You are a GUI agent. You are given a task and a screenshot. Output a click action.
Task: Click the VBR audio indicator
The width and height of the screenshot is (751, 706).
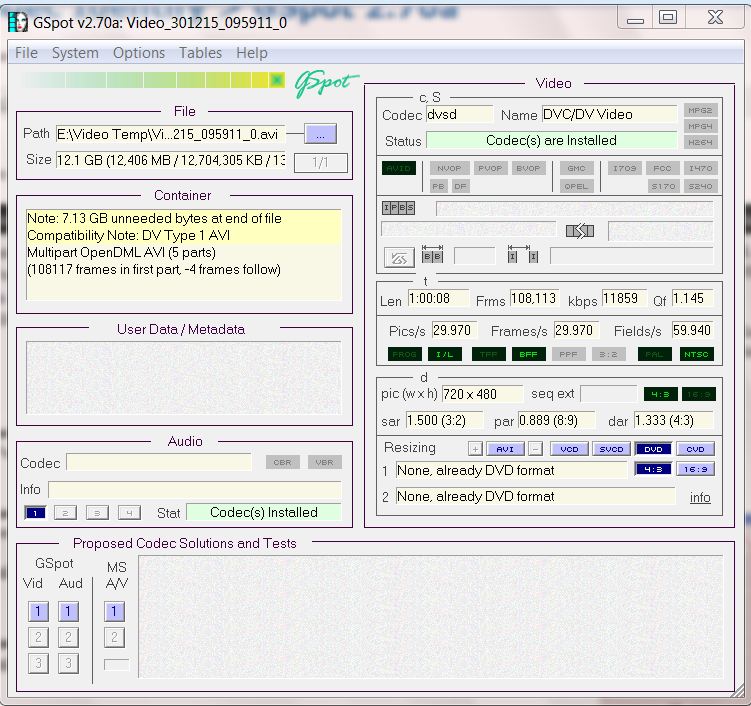(324, 463)
